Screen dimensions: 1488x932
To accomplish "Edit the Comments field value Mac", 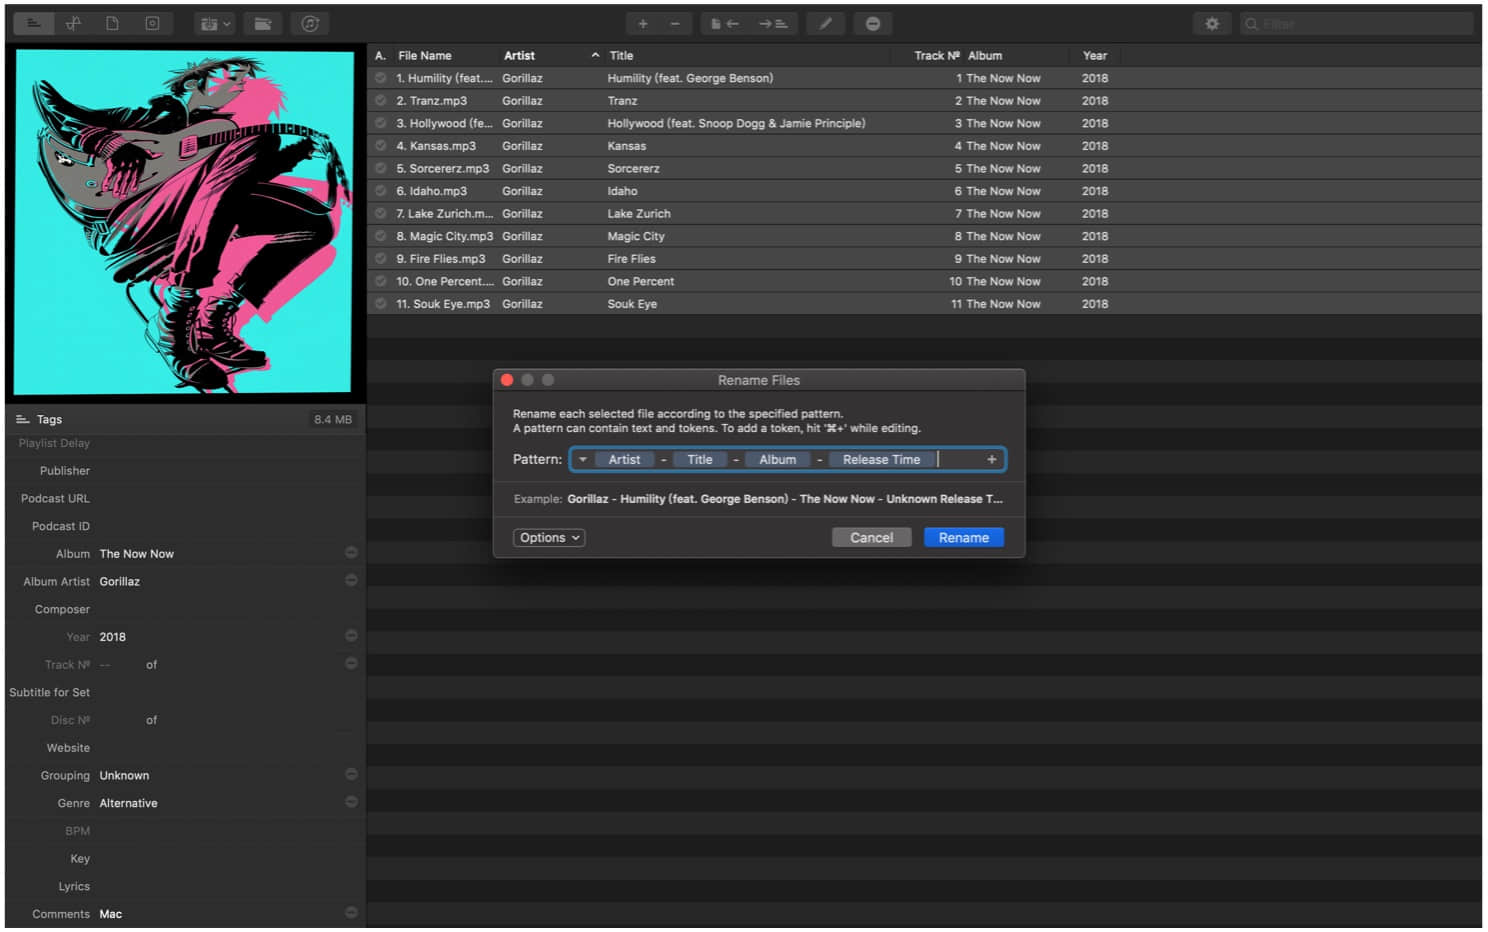I will click(111, 914).
